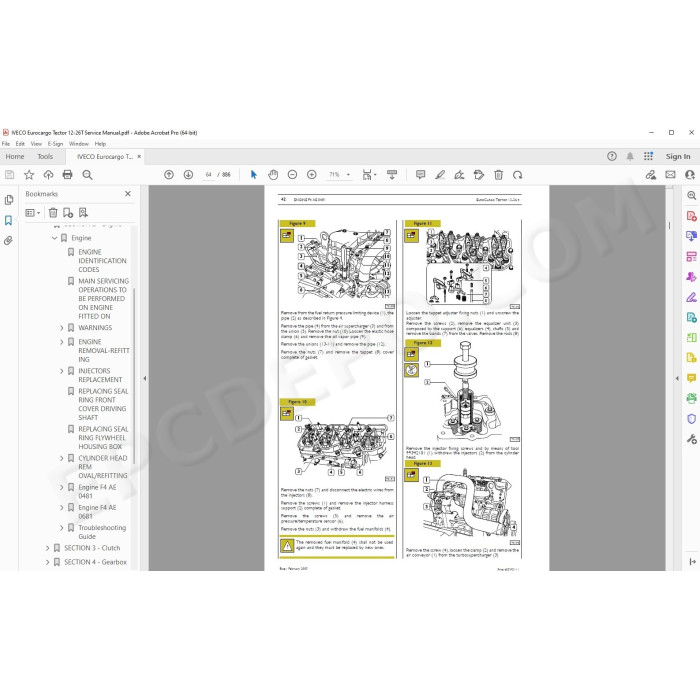Open REPLACING SEAL RING FLYWHEEL HOUSING bookmark
The width and height of the screenshot is (700, 700).
[x=103, y=438]
